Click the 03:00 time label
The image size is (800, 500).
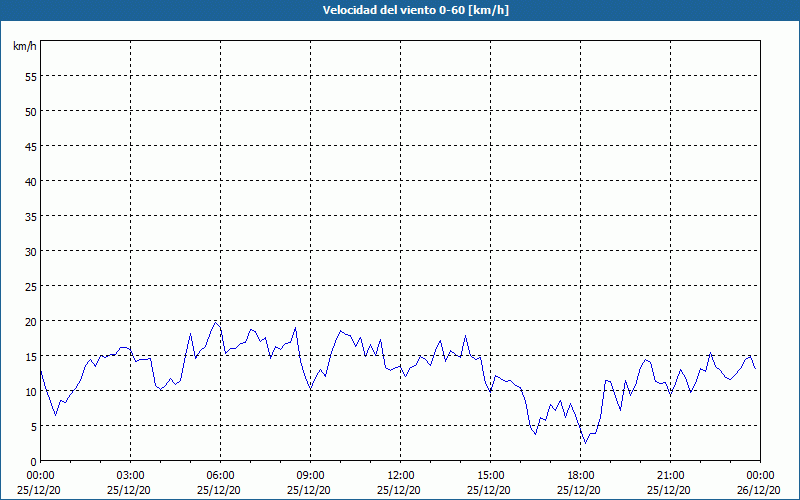131,476
